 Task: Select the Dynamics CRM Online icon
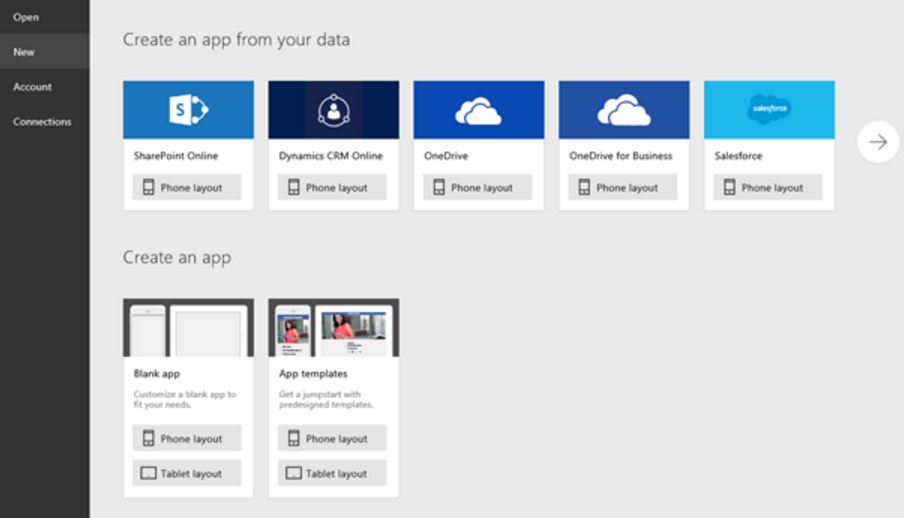point(333,110)
